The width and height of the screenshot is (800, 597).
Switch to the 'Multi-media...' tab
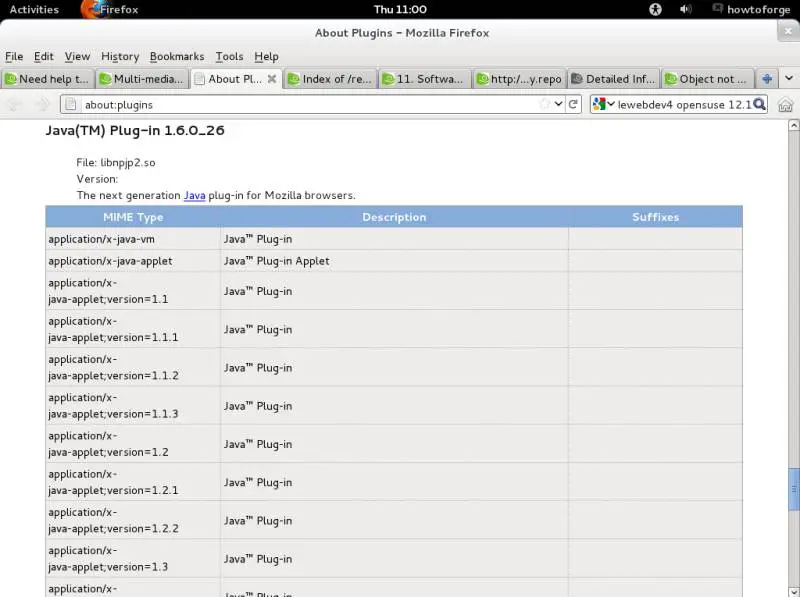coord(141,79)
